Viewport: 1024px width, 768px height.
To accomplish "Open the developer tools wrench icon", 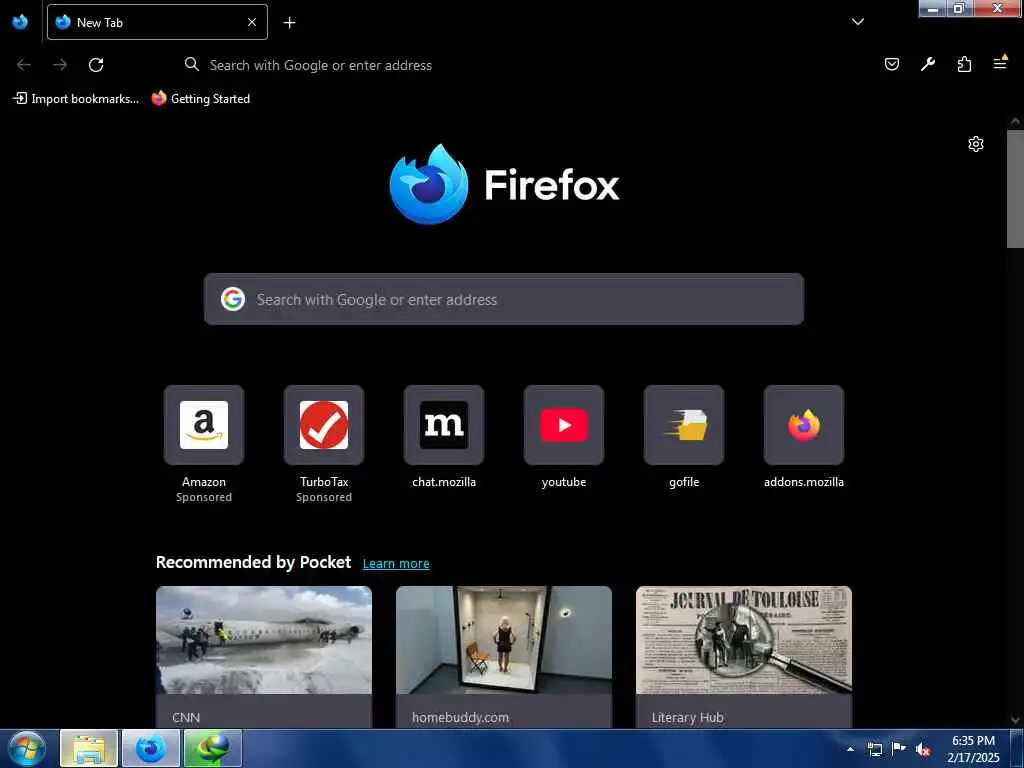I will 927,64.
